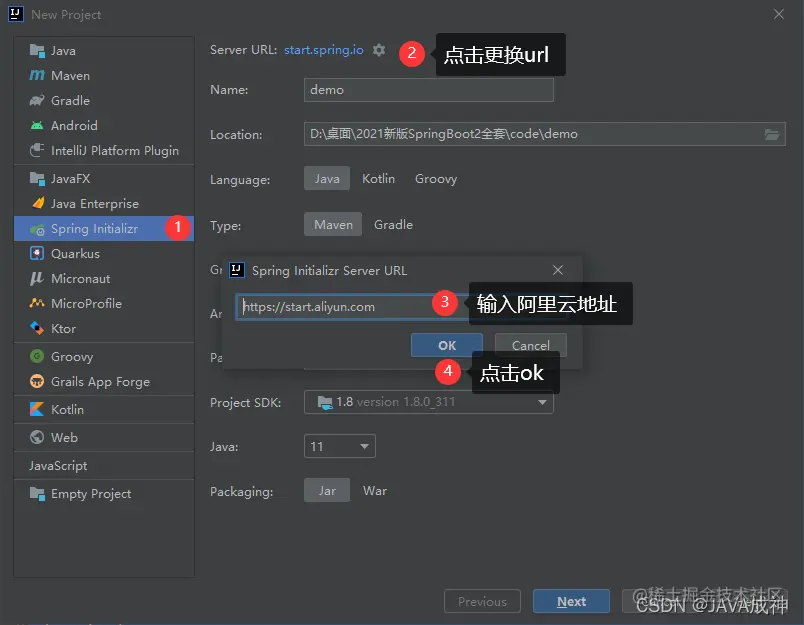
Task: Pick the Empty Project folder icon
Action: pos(37,493)
